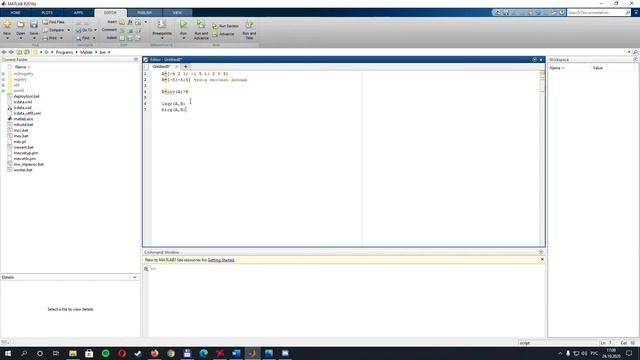Screen dimensions: 640x360
Task: Click the Firefox icon in the taskbar
Action: click(x=154, y=353)
